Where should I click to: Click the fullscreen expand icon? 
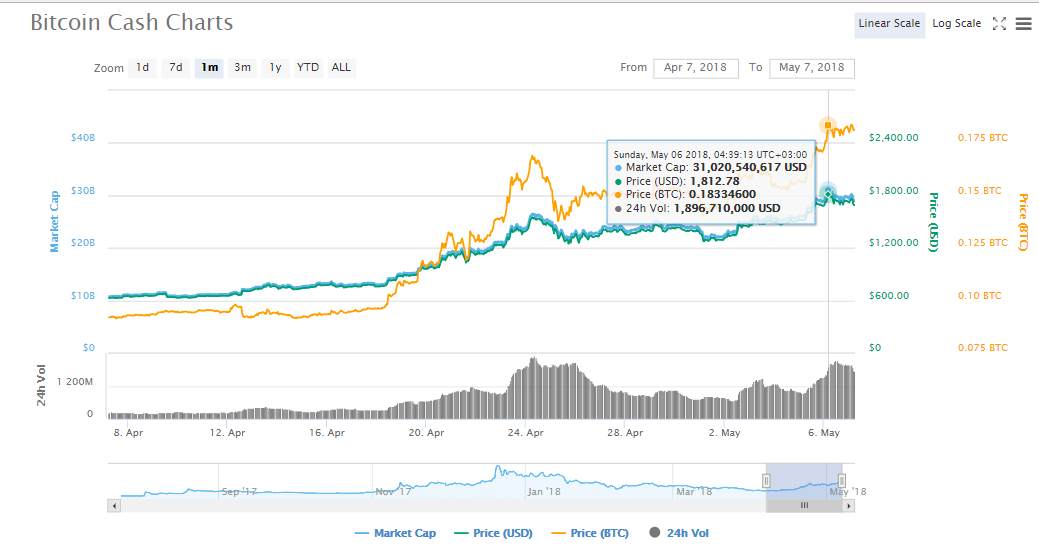tap(998, 24)
